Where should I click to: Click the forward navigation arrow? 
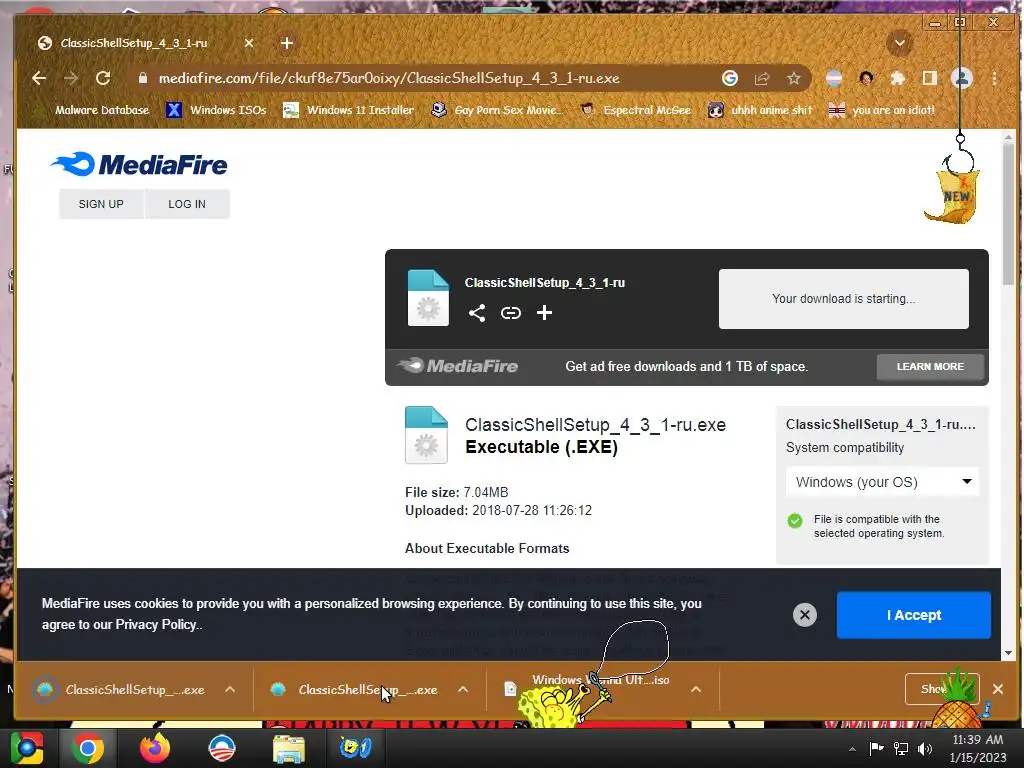pyautogui.click(x=71, y=78)
